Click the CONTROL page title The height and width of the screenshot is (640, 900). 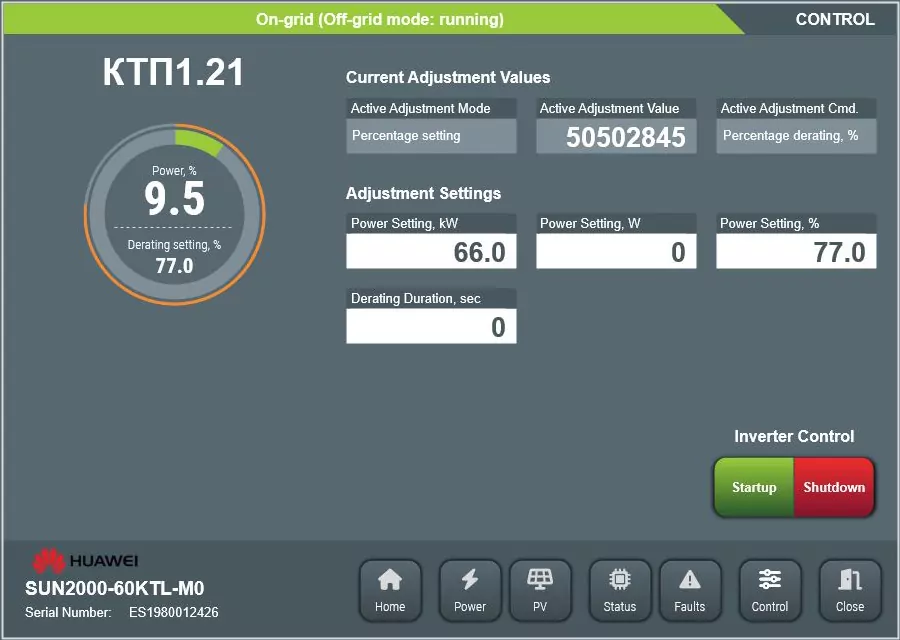tap(835, 20)
